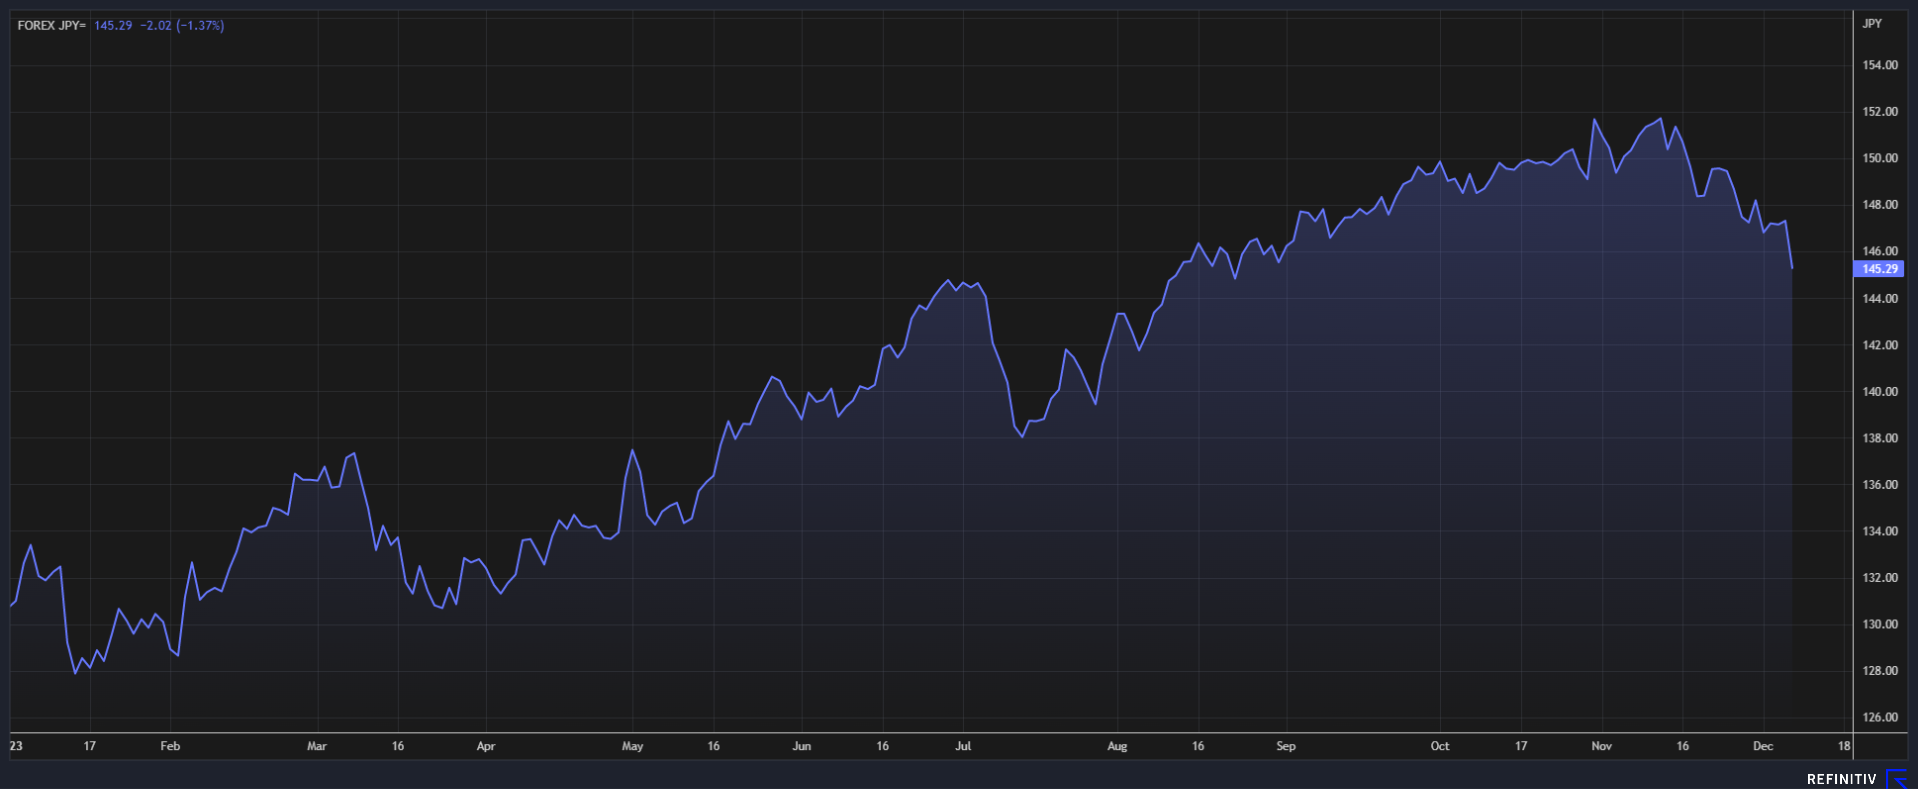This screenshot has width=1918, height=789.
Task: Click the (-1.37%) percent change in header
Action: coord(200,25)
